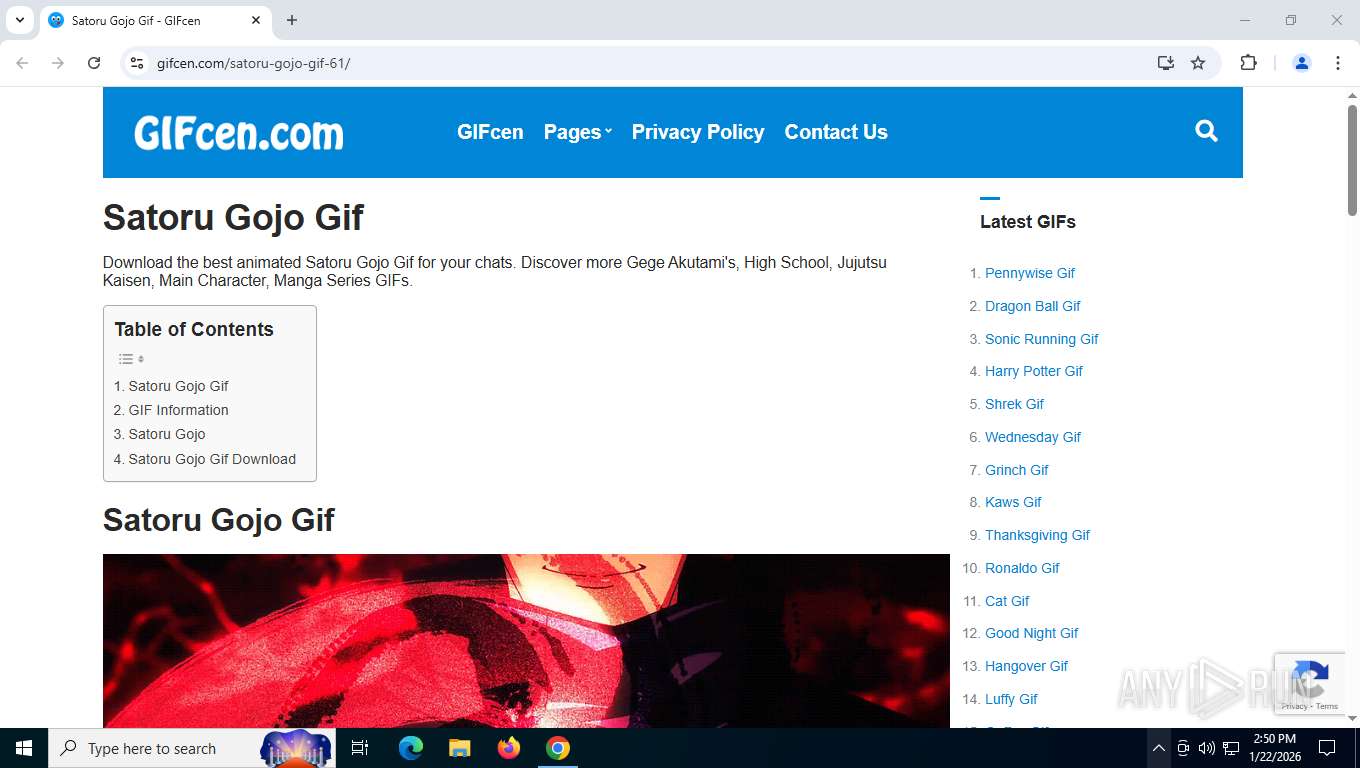Open the Chrome profile icon
Screen dimensions: 1360x768
tap(1302, 63)
